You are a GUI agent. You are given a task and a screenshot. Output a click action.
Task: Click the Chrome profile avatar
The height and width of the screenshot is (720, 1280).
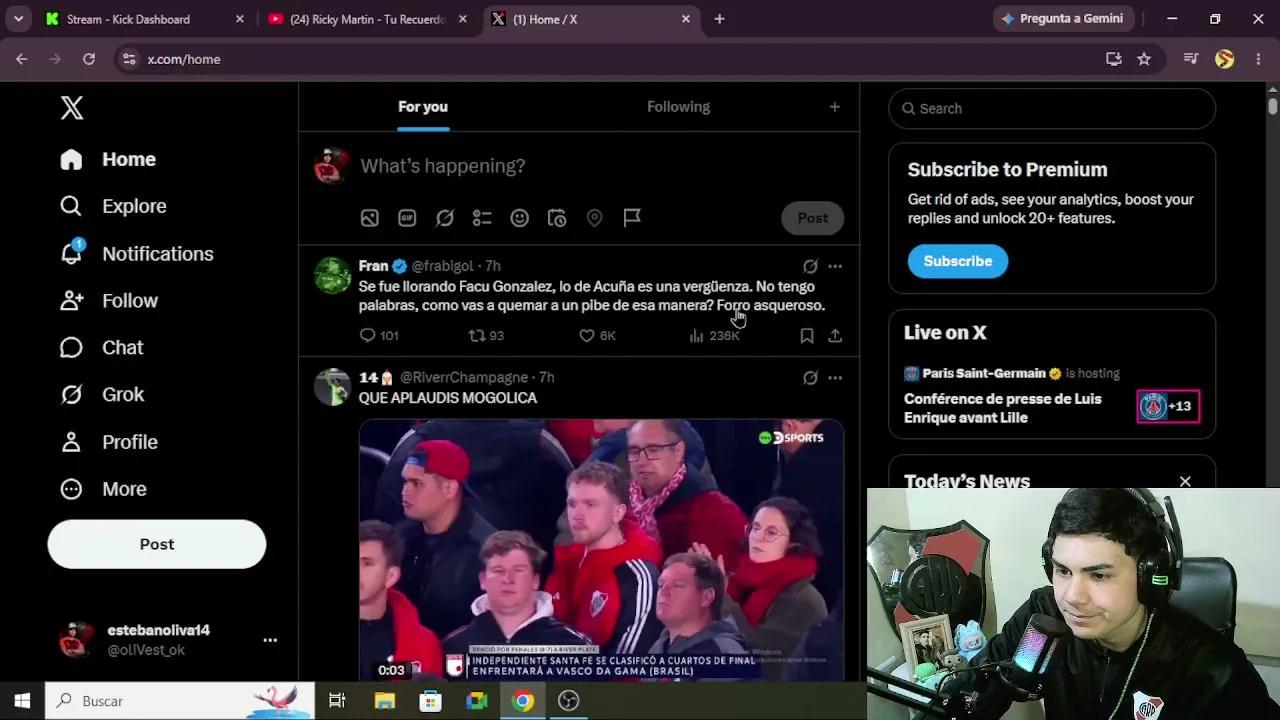[x=1225, y=59]
